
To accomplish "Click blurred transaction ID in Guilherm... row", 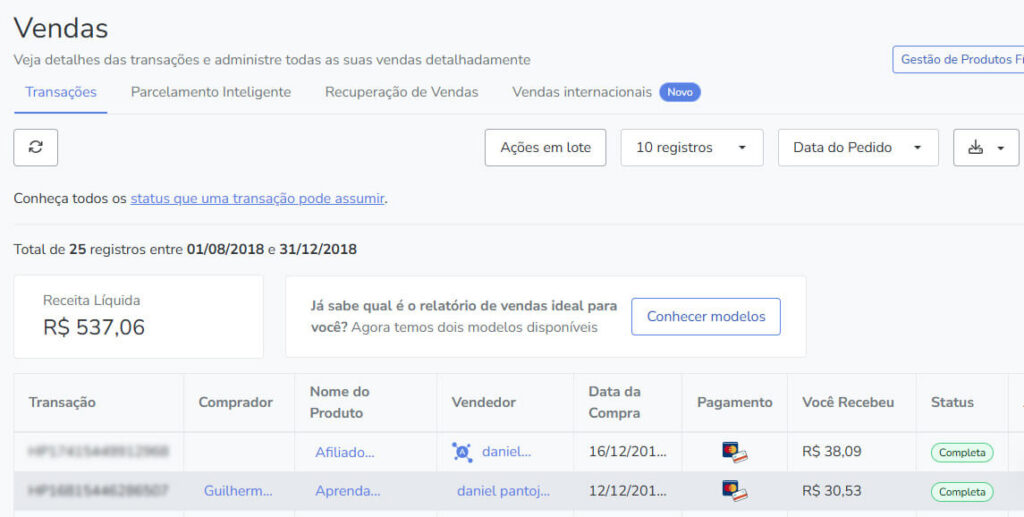I will tap(99, 490).
